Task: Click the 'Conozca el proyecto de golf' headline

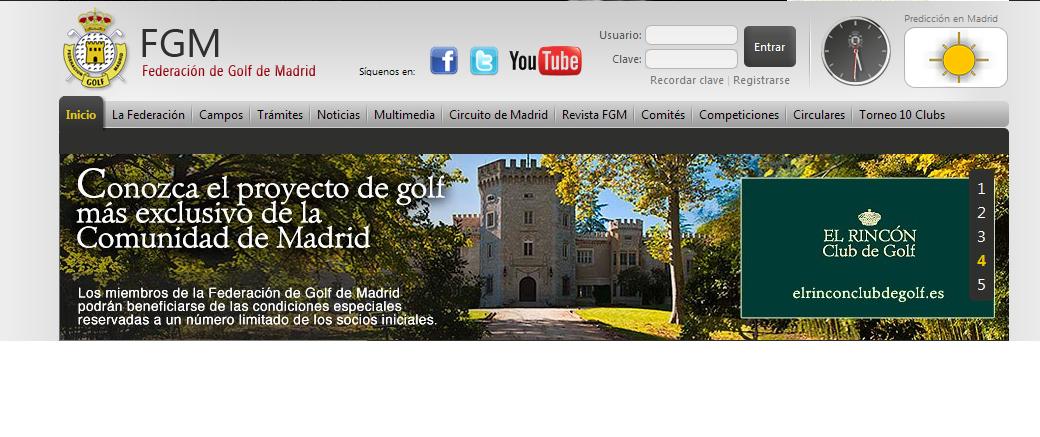Action: [x=261, y=209]
